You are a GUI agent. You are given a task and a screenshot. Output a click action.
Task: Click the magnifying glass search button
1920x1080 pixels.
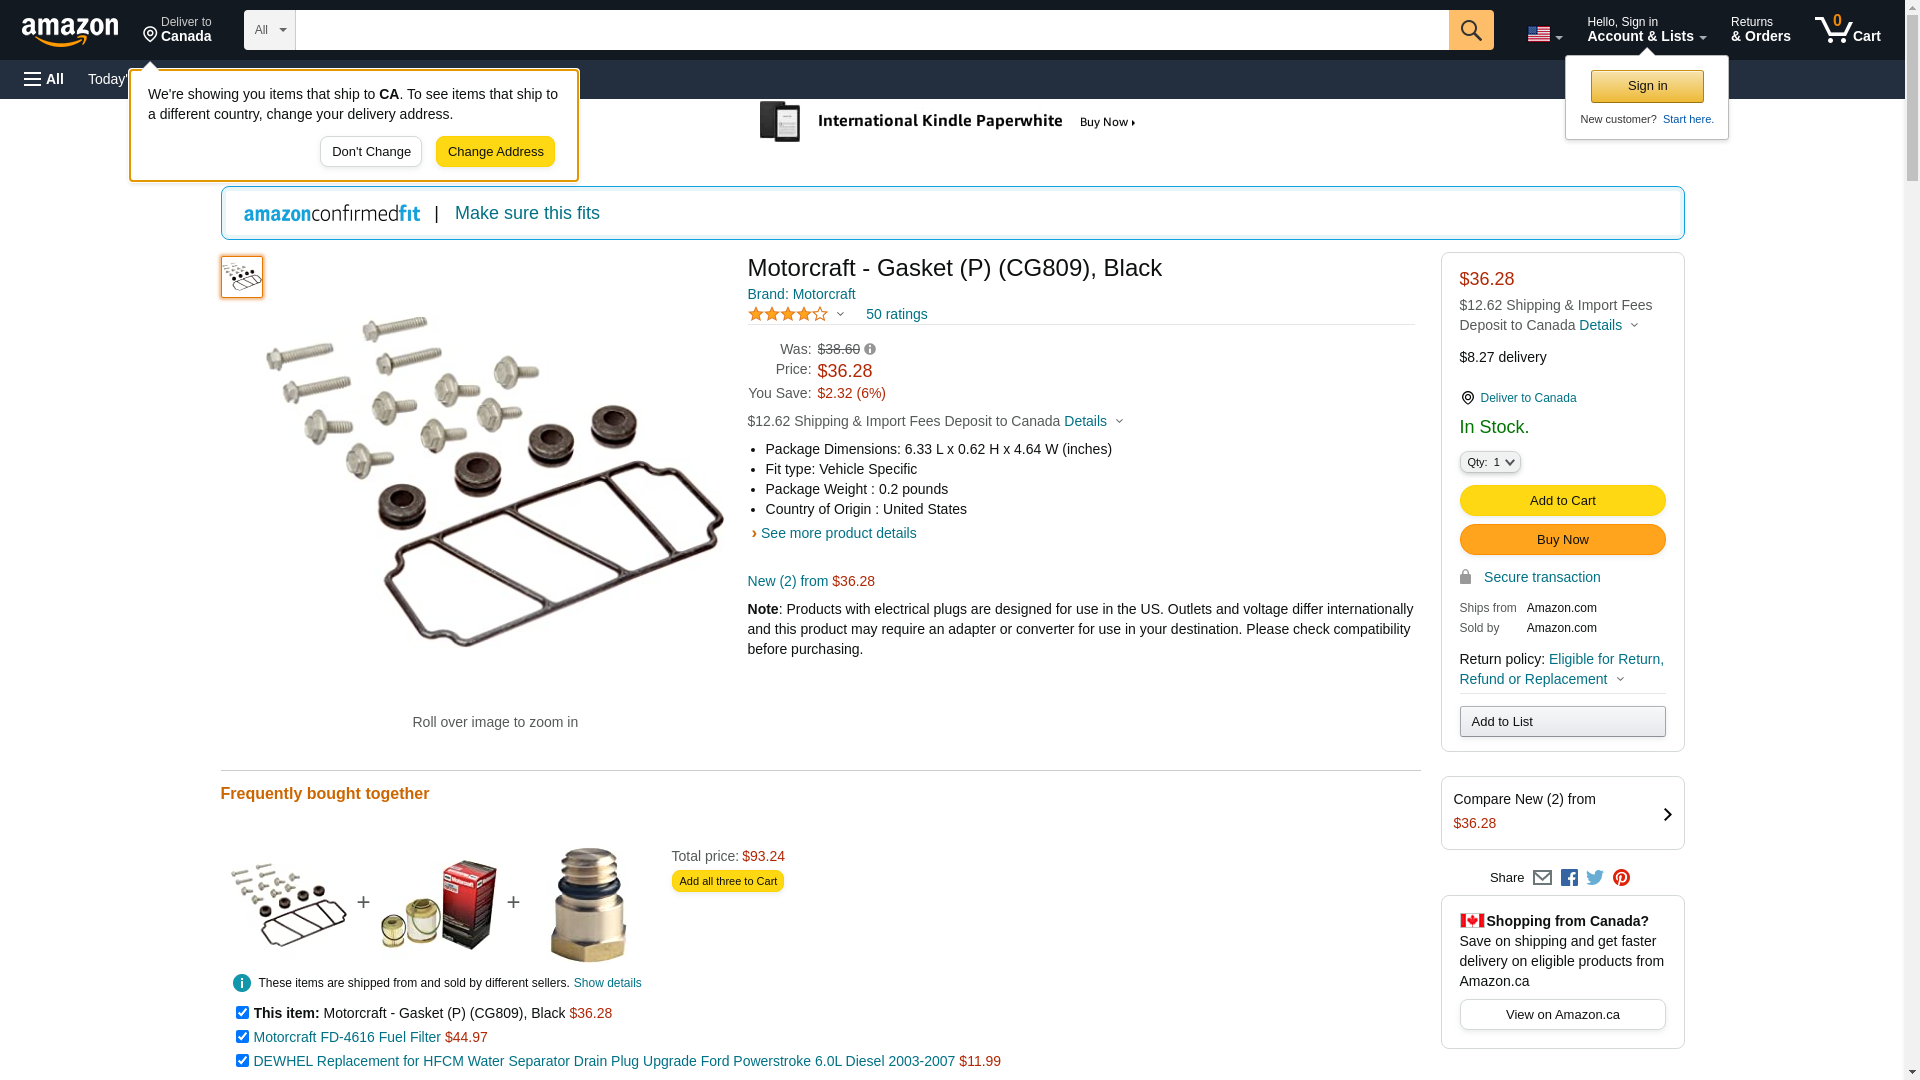point(1470,30)
